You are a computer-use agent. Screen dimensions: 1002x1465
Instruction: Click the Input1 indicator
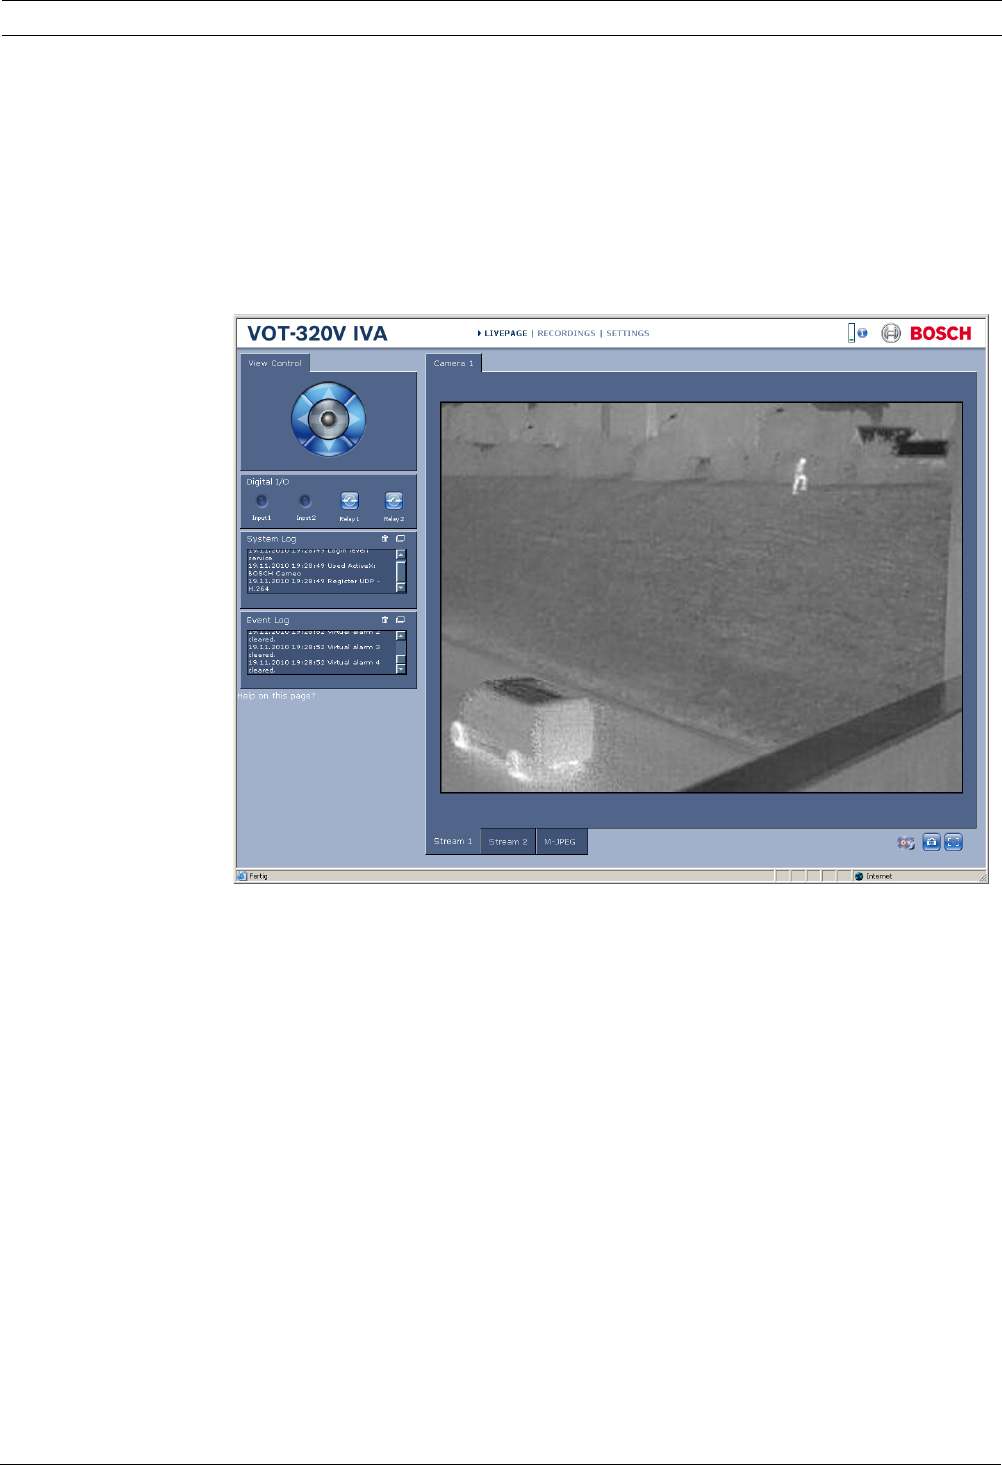[261, 501]
